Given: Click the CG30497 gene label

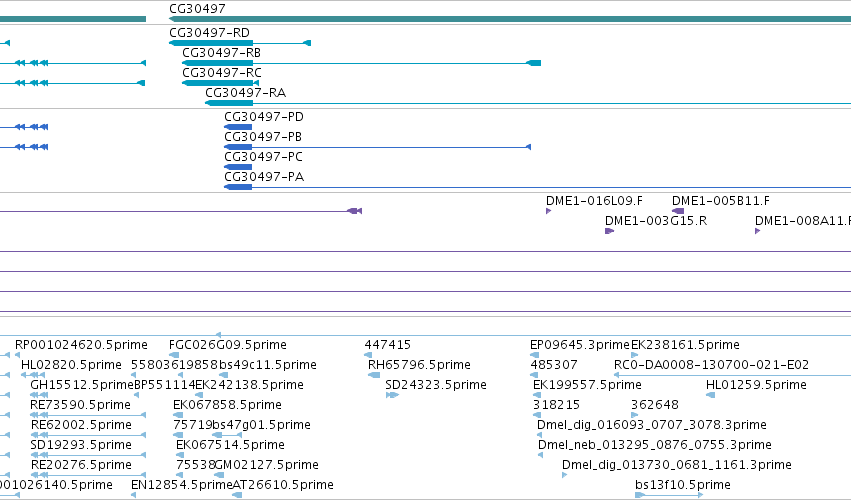Looking at the screenshot, I should (x=197, y=9).
